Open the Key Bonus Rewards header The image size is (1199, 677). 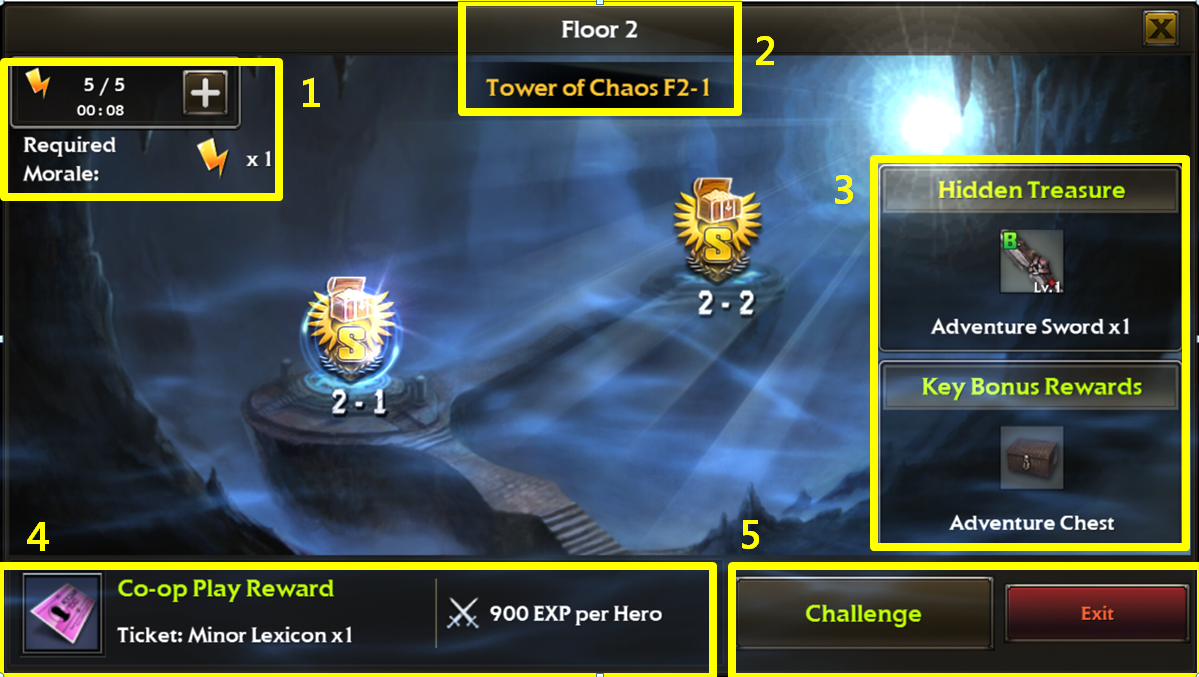click(1031, 386)
